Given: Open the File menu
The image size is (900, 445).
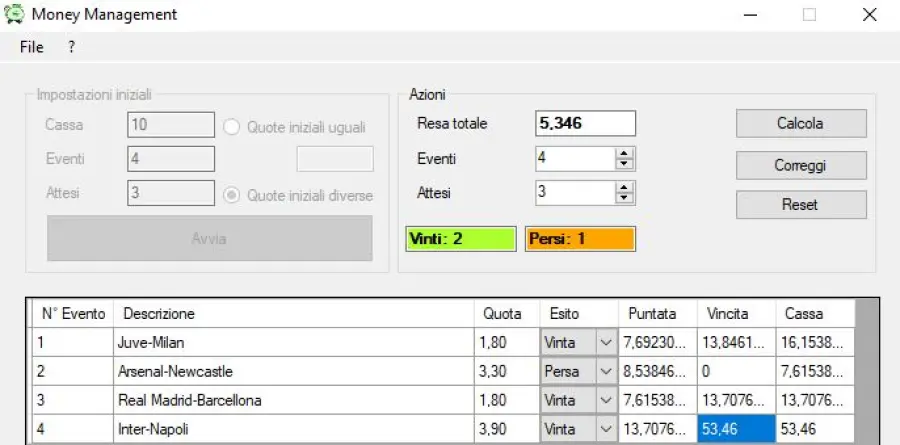Looking at the screenshot, I should click(x=32, y=47).
